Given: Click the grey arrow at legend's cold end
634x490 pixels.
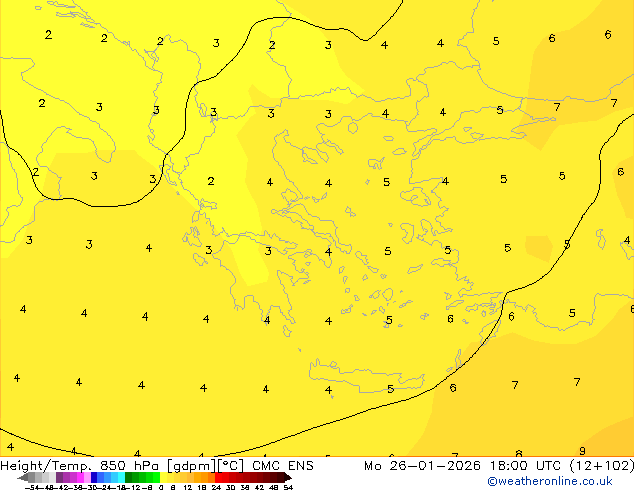Looking at the screenshot, I should pyautogui.click(x=23, y=477).
